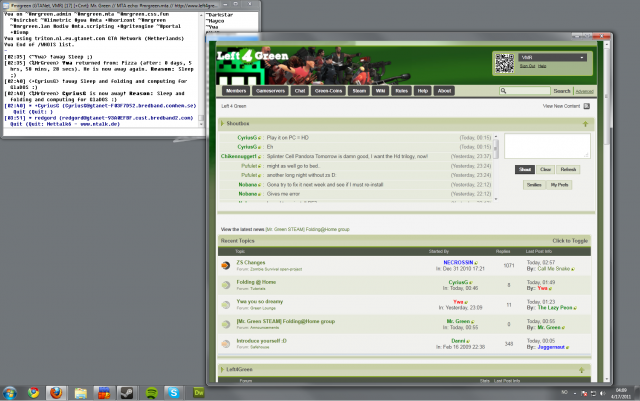640x401 pixels.
Task: Click the Introduce yourself topic status icon
Action: [226, 344]
